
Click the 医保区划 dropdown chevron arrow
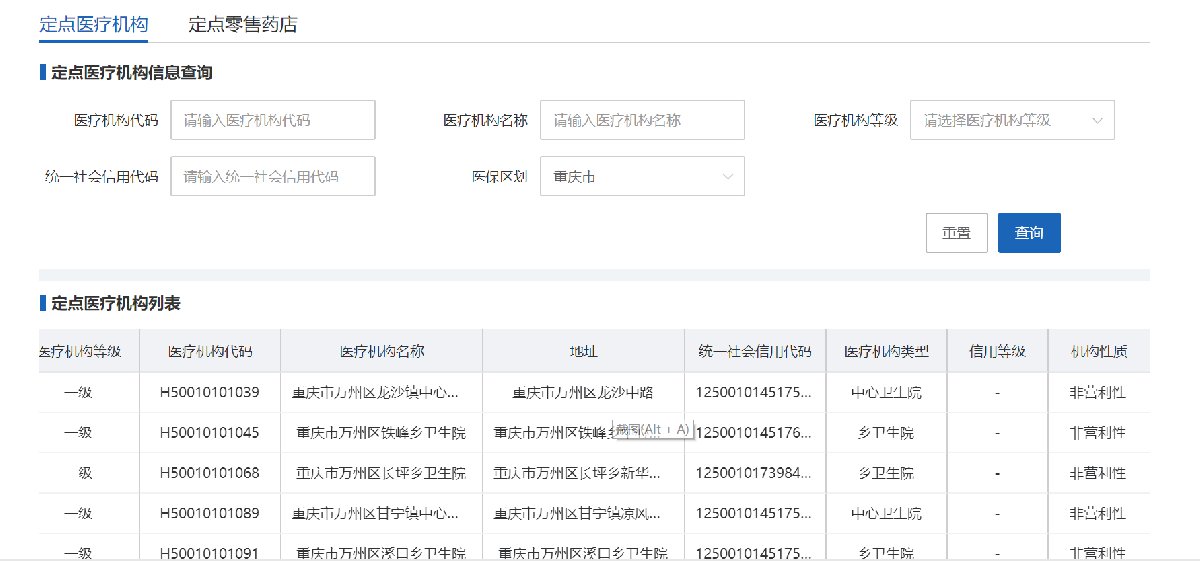pyautogui.click(x=727, y=177)
